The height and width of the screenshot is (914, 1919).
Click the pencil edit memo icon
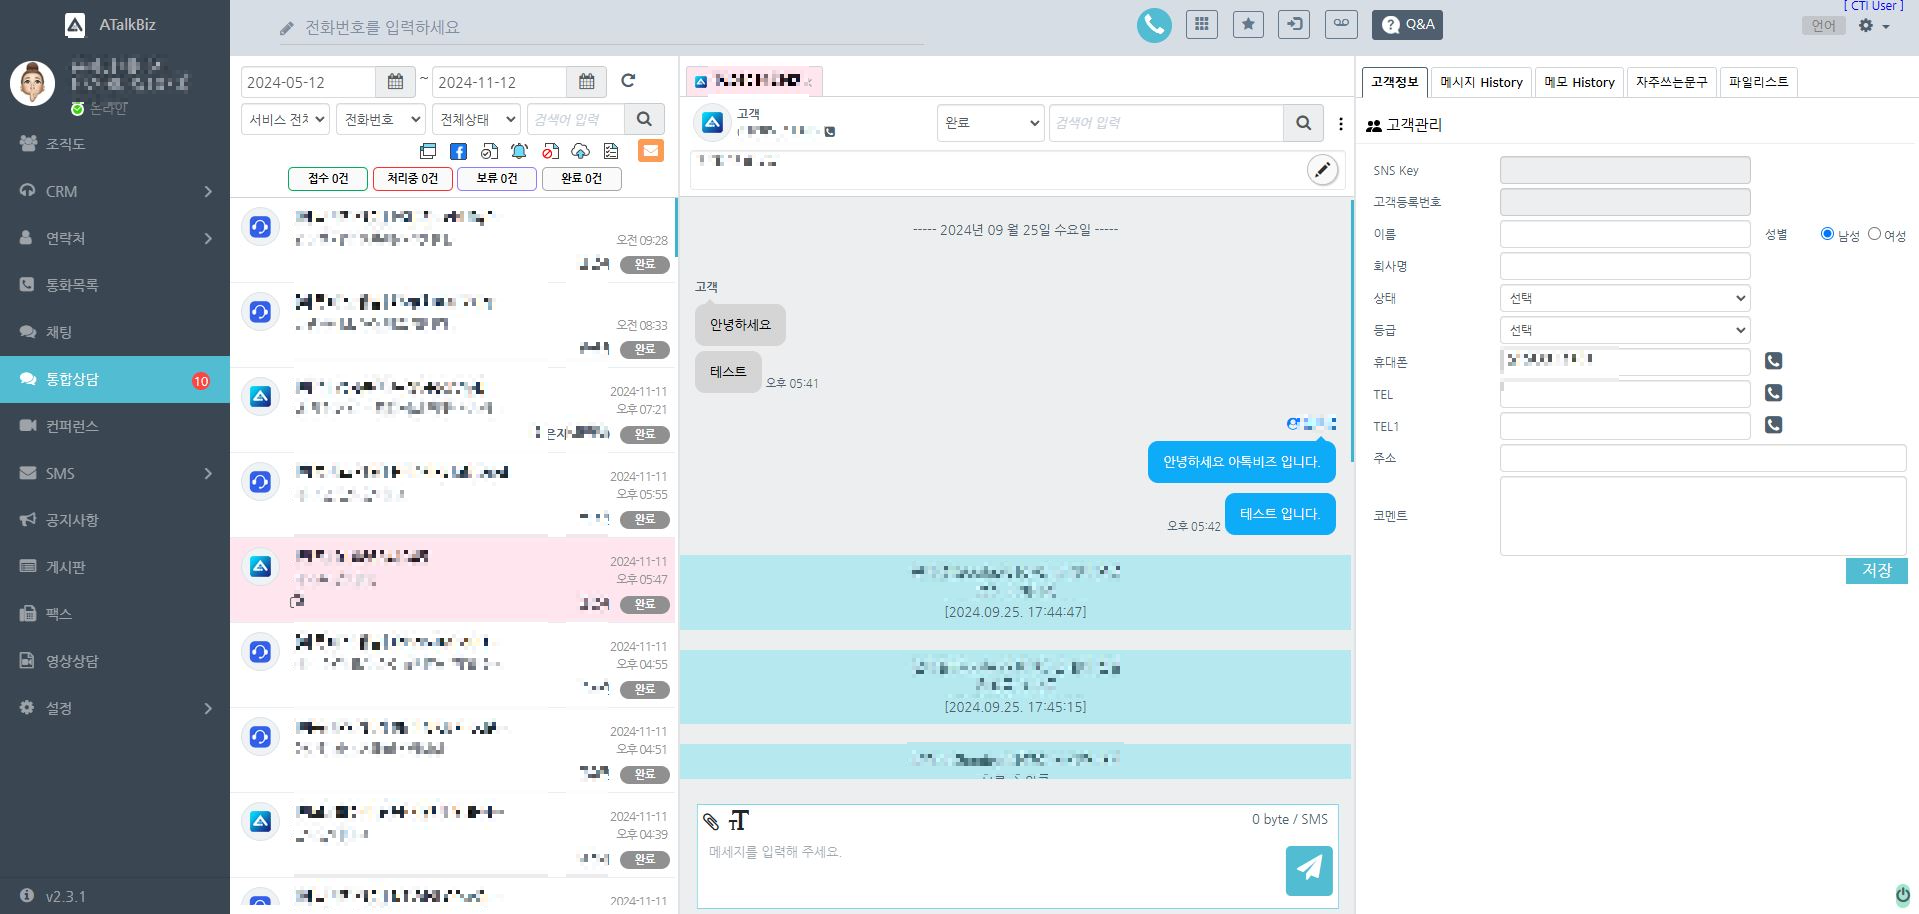(1322, 170)
